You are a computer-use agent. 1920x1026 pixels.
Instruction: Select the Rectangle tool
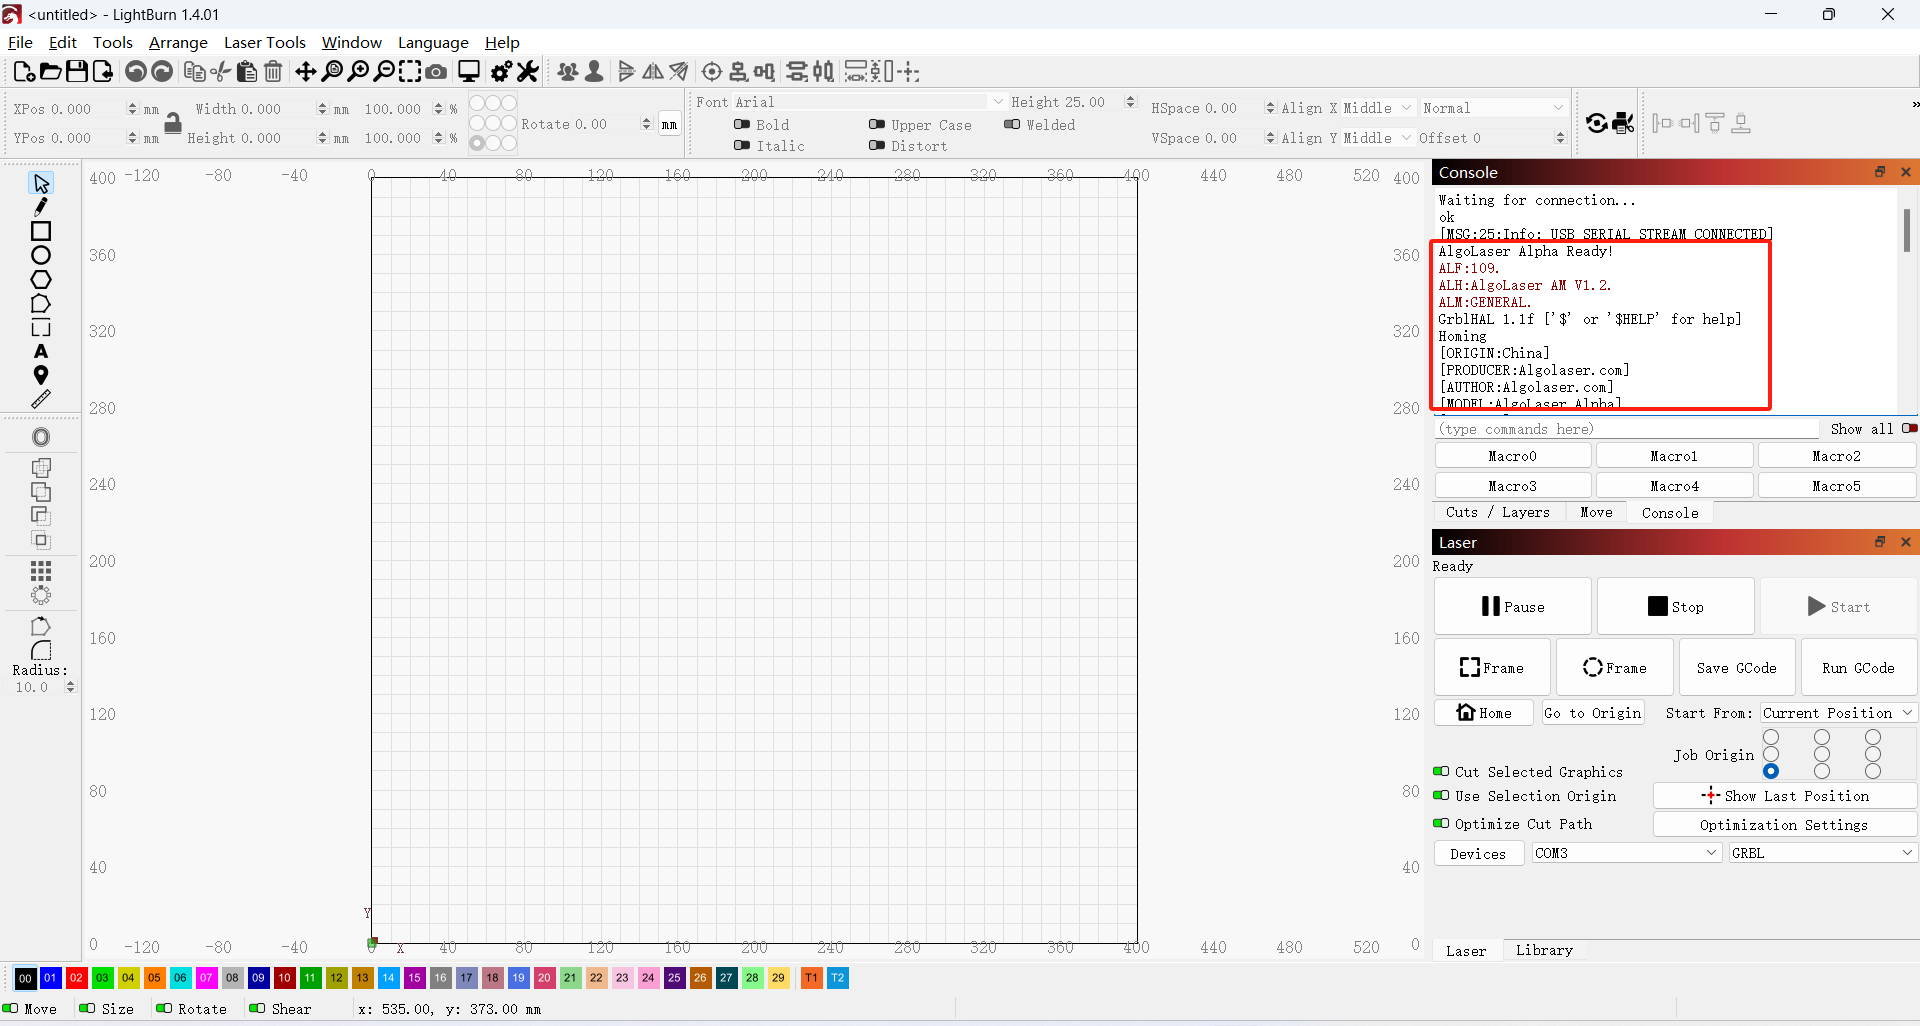point(41,231)
